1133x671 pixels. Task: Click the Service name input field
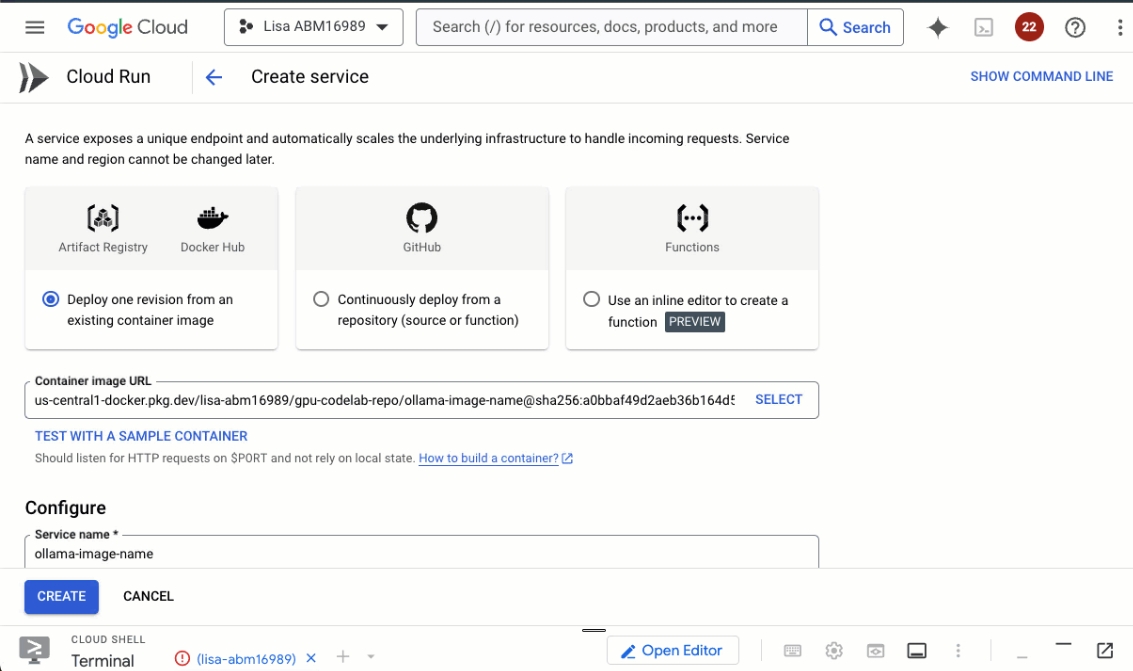coord(421,553)
